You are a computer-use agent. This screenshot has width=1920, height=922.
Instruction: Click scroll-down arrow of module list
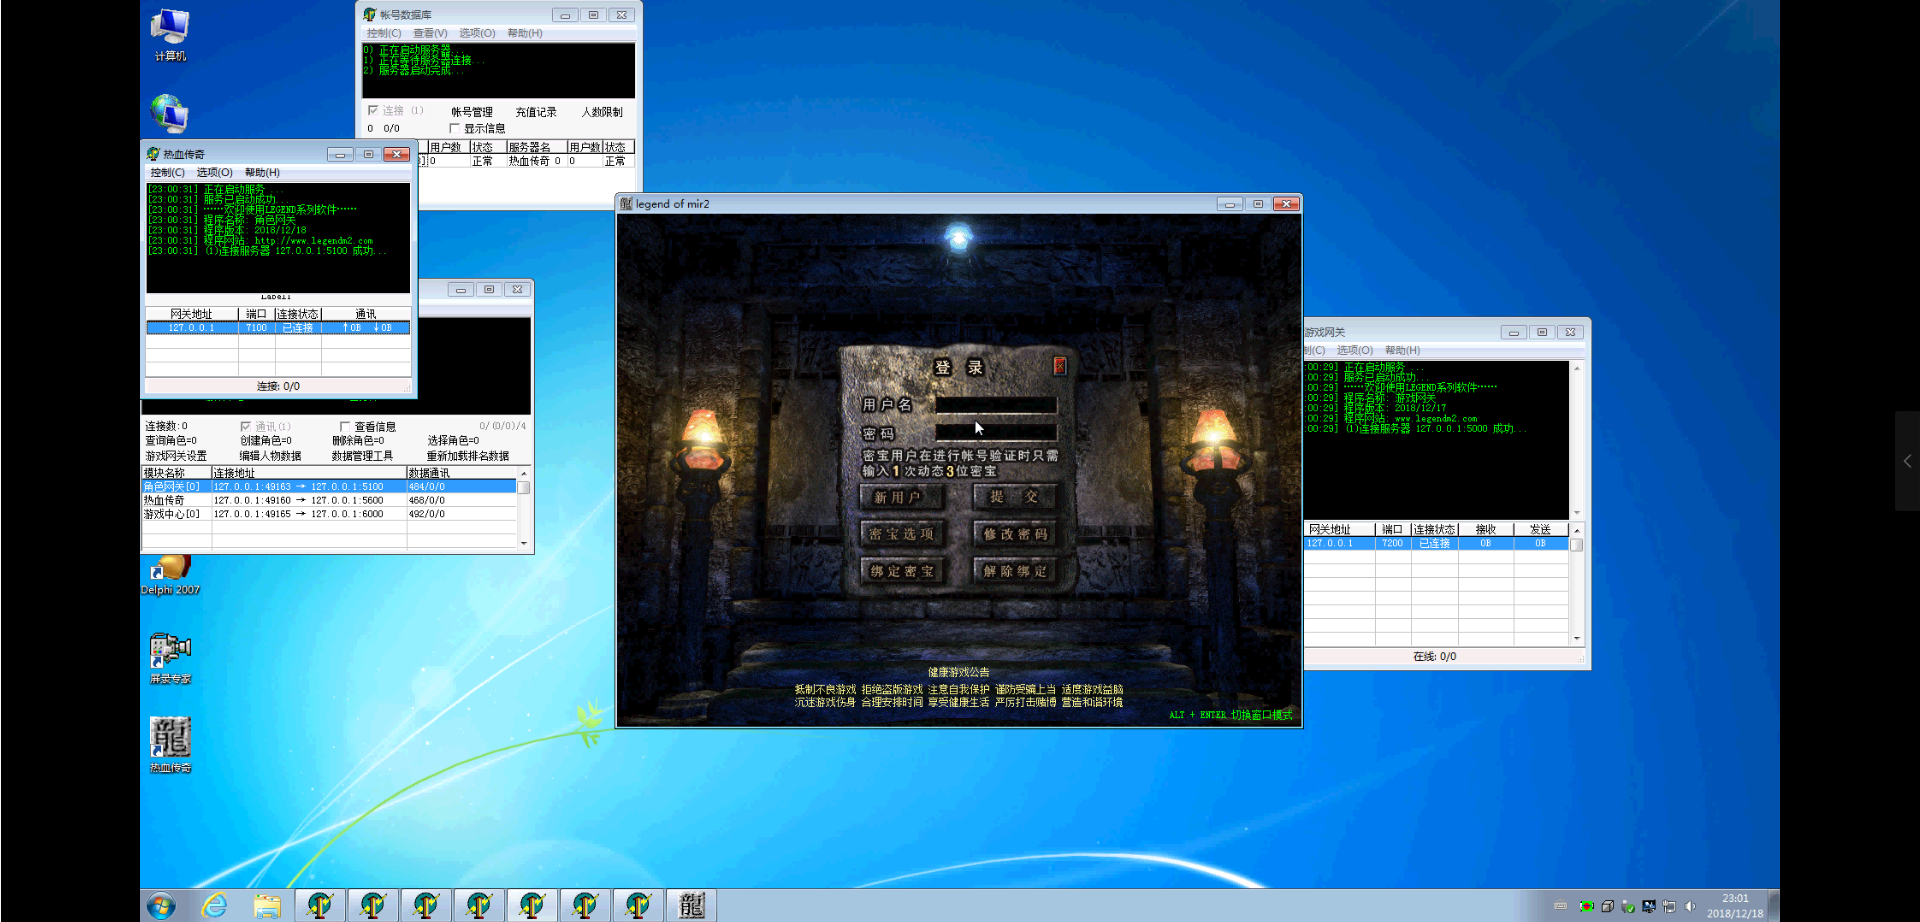(524, 543)
